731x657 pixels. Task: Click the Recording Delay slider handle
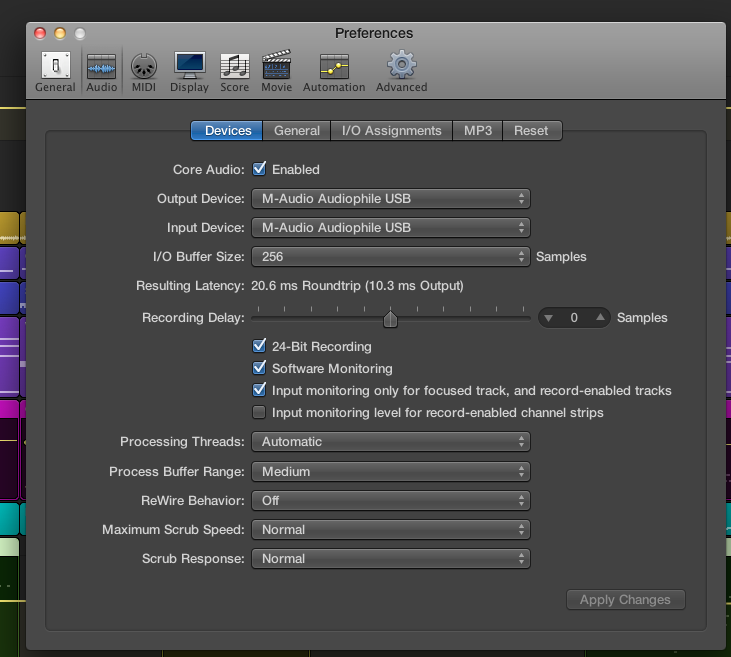[390, 319]
